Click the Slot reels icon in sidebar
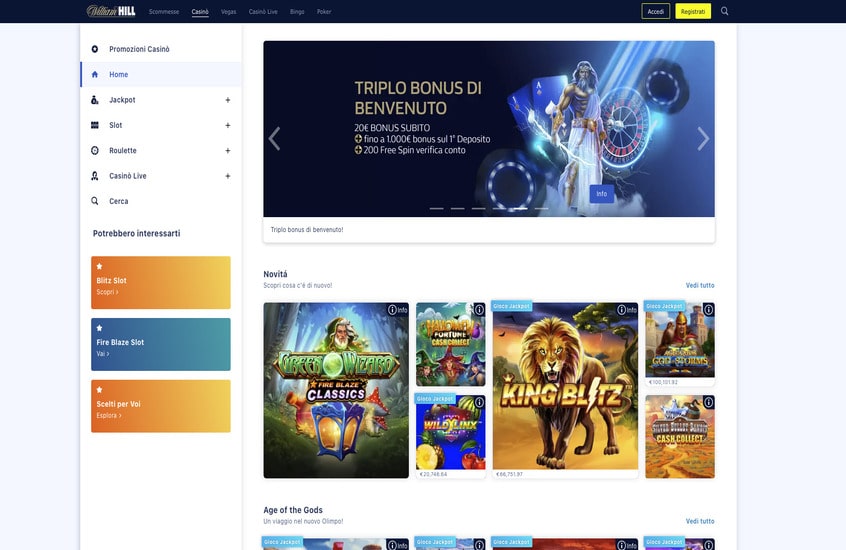This screenshot has width=846, height=550. [95, 125]
